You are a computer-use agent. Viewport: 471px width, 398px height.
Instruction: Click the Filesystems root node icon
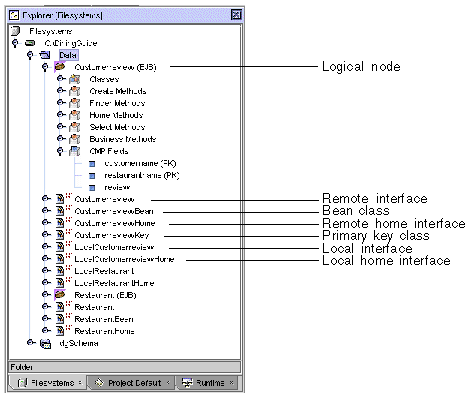(x=15, y=31)
